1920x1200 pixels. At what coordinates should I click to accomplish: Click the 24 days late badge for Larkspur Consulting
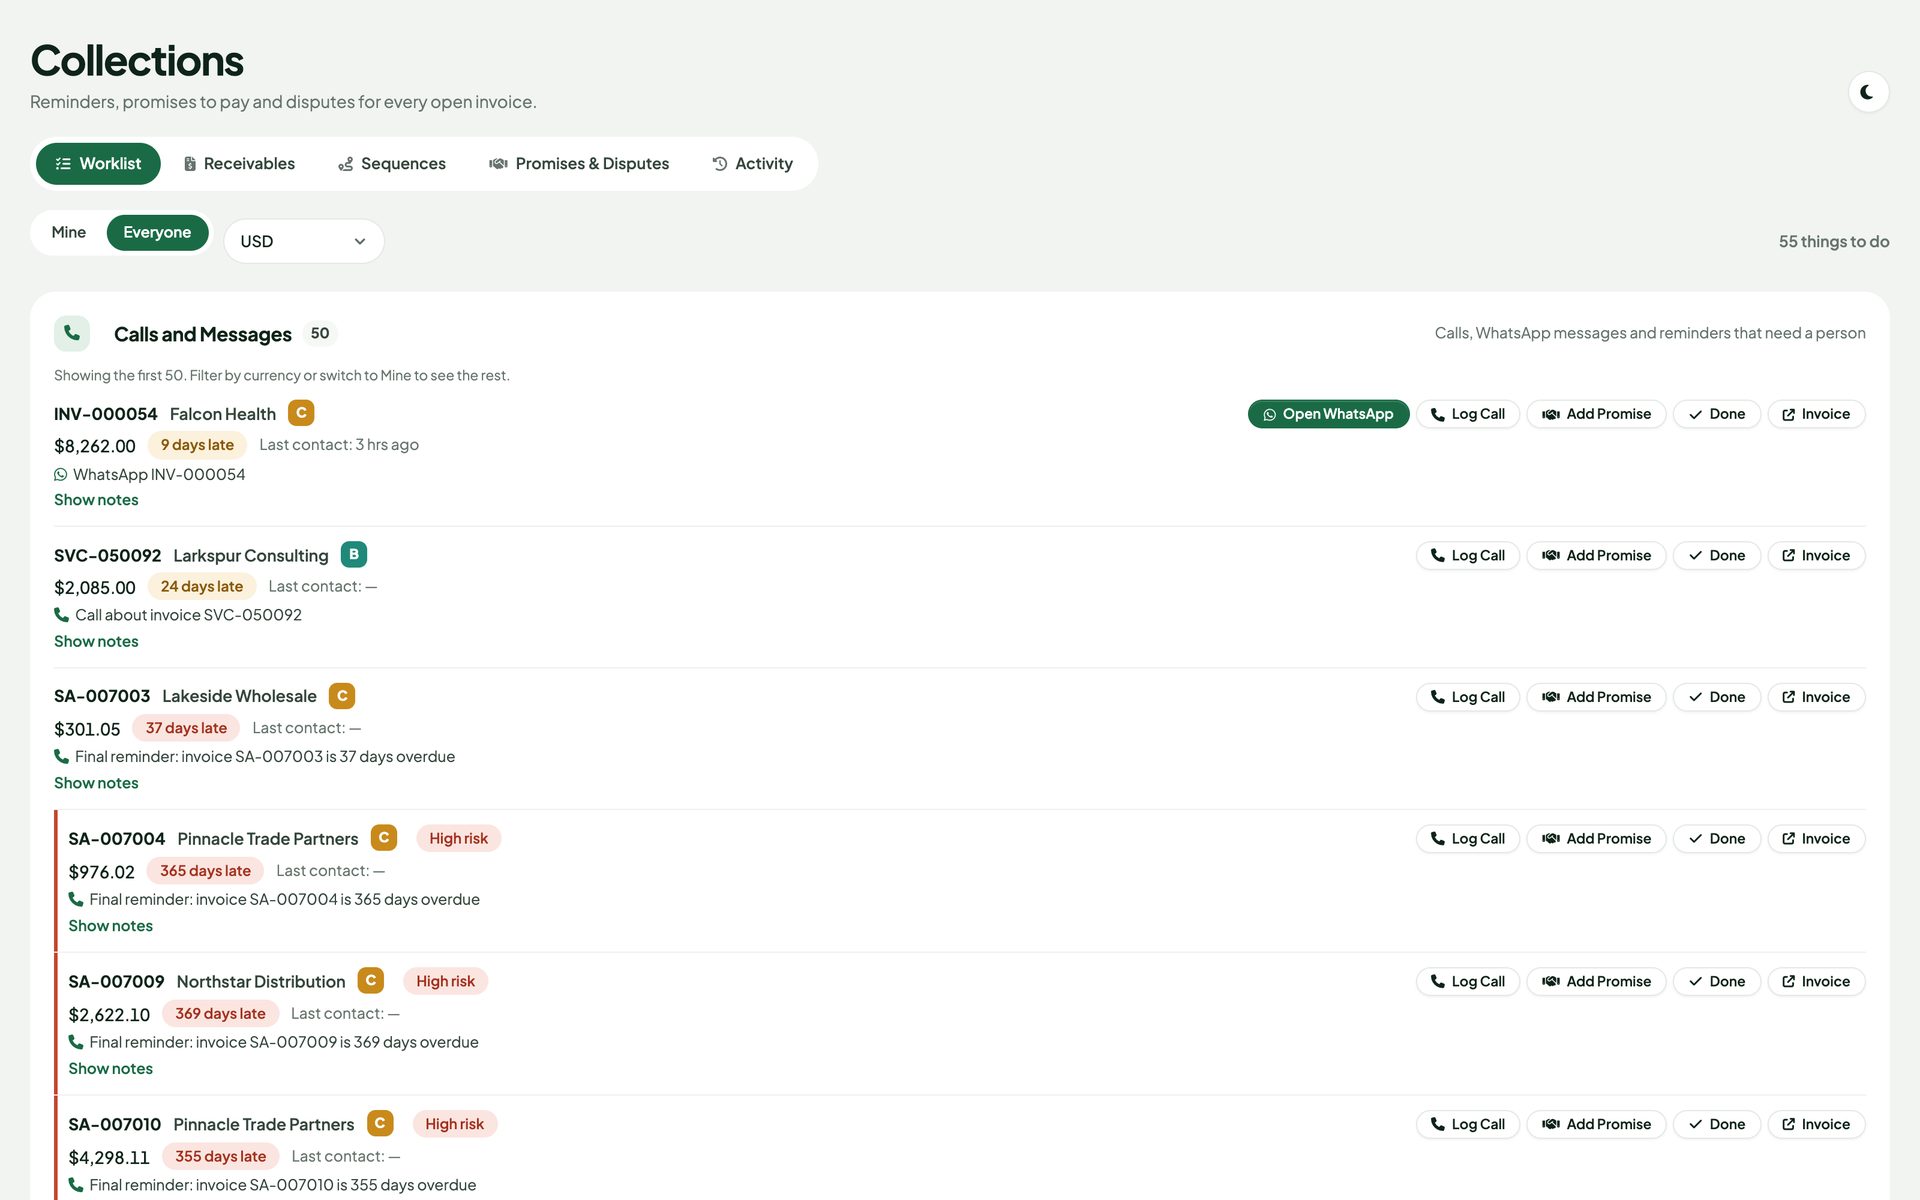[x=202, y=587]
